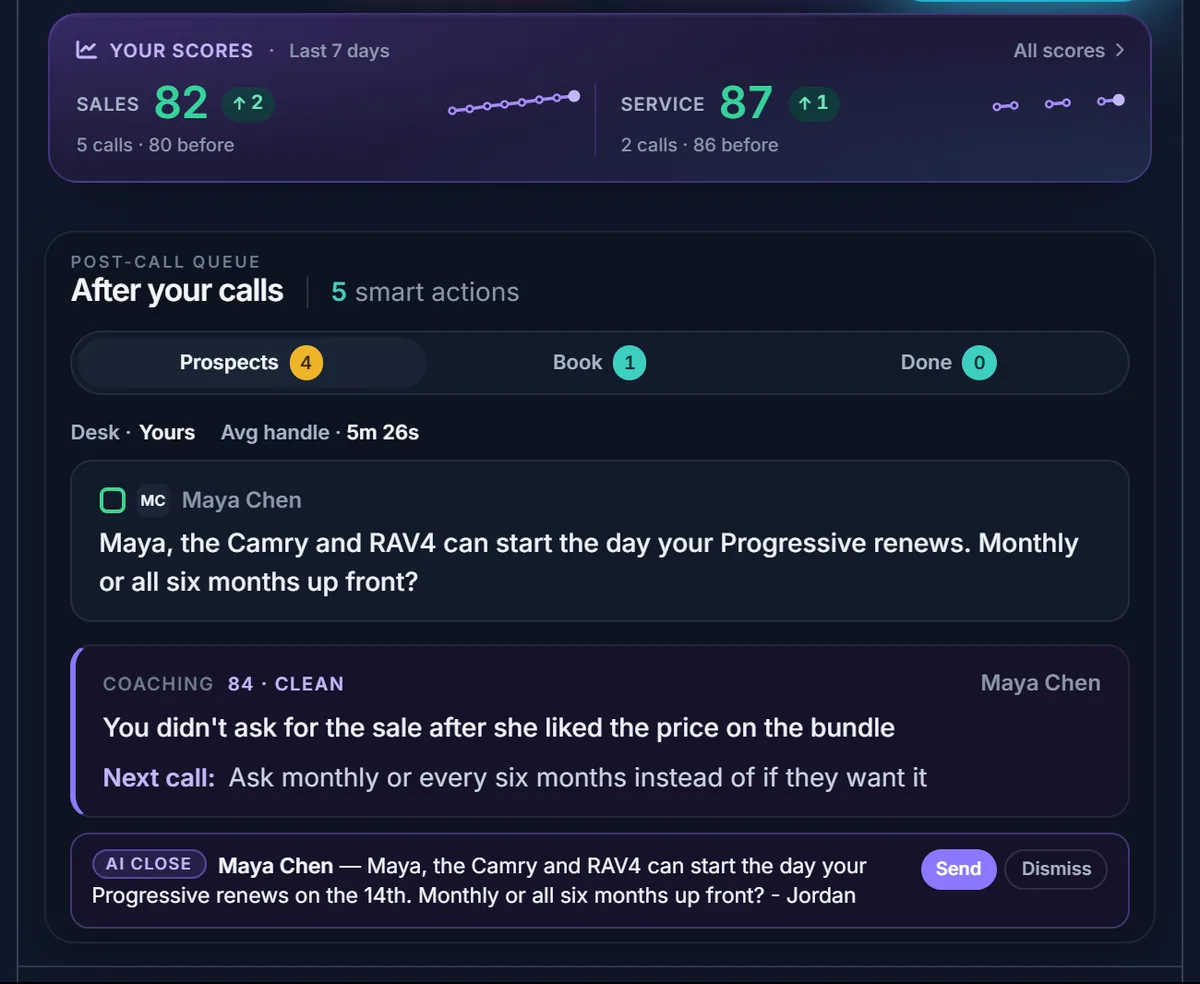Click the 'After your calls' heading
This screenshot has width=1200, height=984.
177,291
